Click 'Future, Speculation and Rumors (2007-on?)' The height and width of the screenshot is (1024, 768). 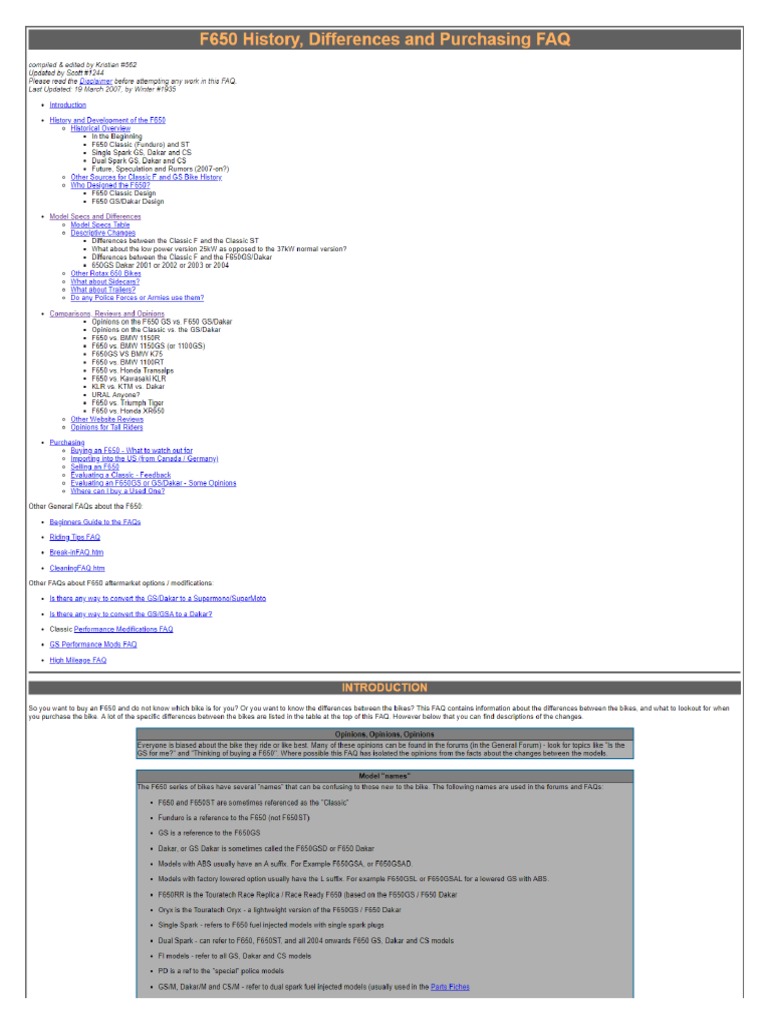[x=160, y=168]
